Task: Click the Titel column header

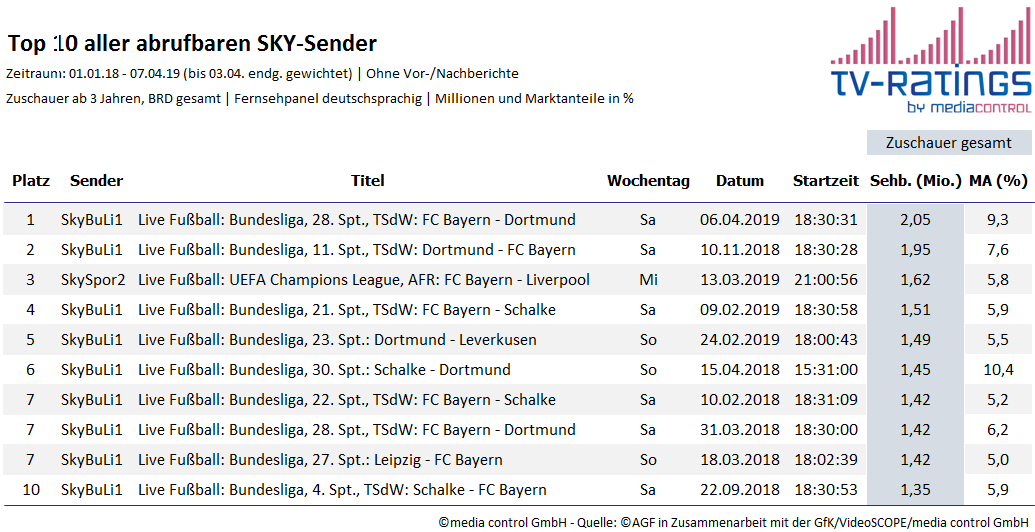Action: (368, 180)
